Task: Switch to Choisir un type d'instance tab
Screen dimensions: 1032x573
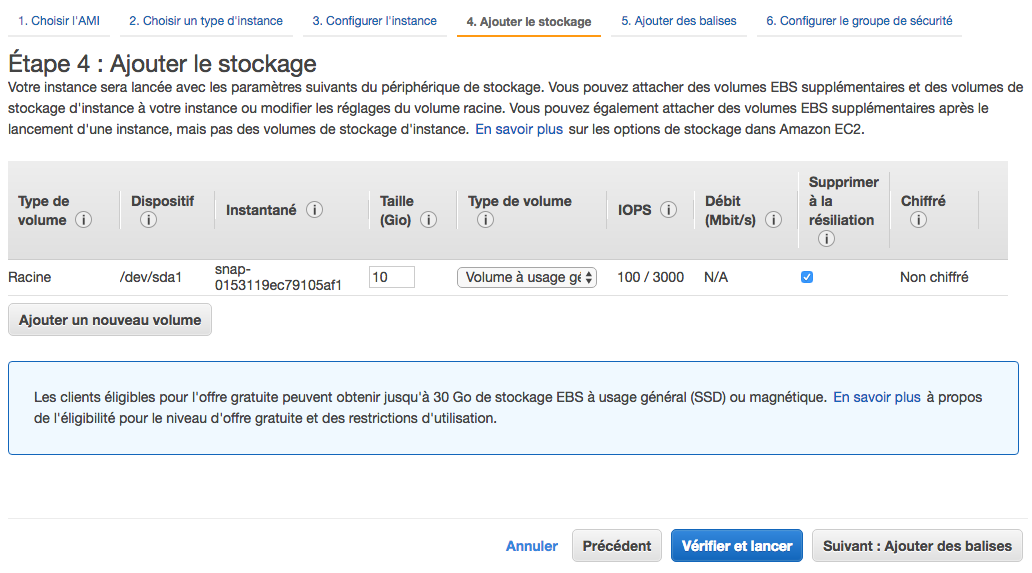Action: click(206, 21)
